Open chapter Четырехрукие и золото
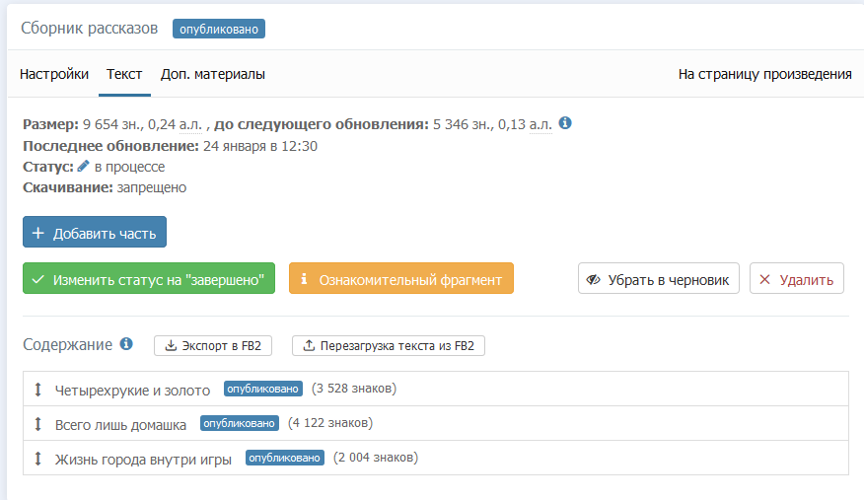This screenshot has width=864, height=500. tap(133, 389)
